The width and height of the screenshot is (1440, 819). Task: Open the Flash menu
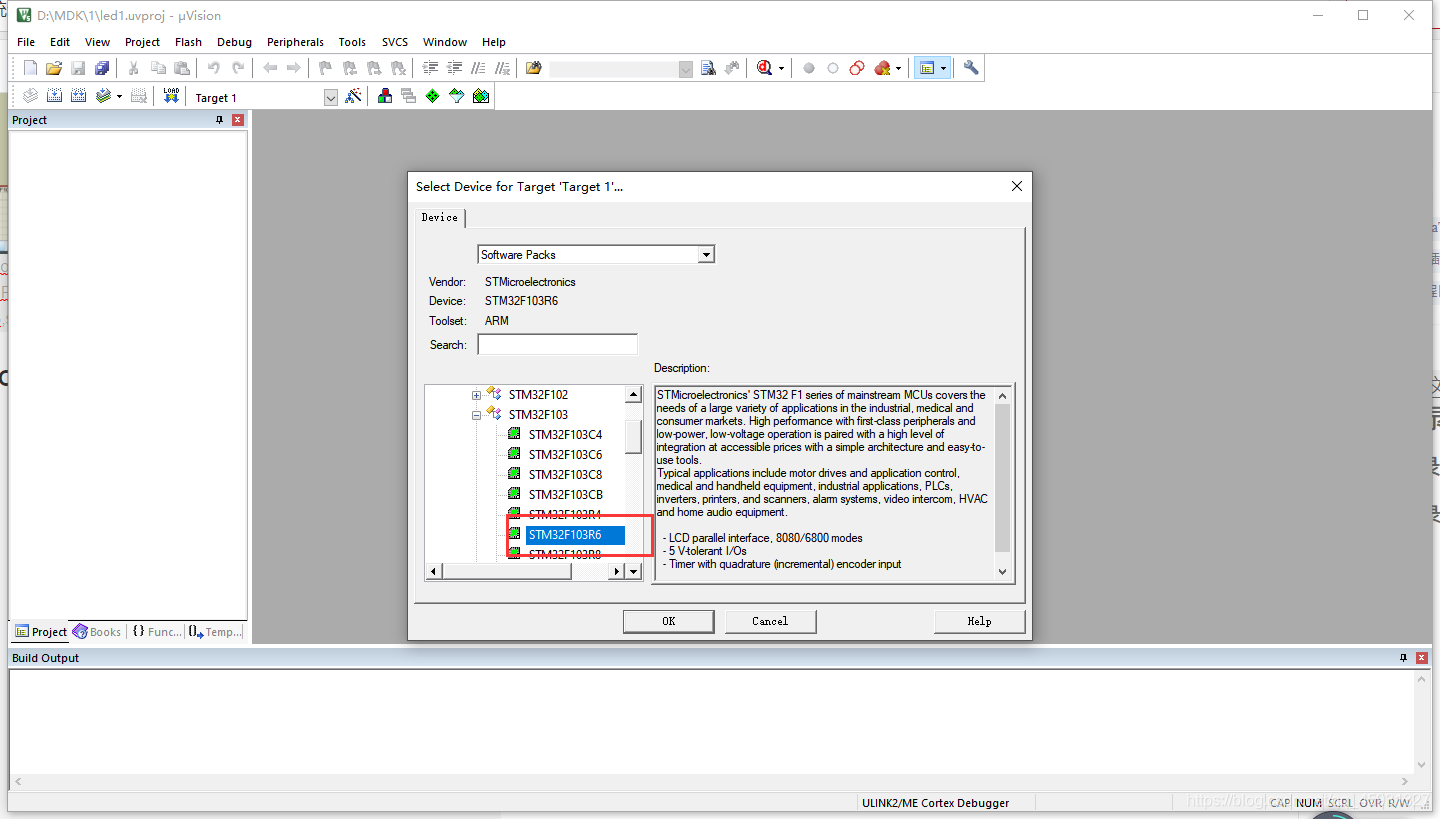(x=188, y=42)
